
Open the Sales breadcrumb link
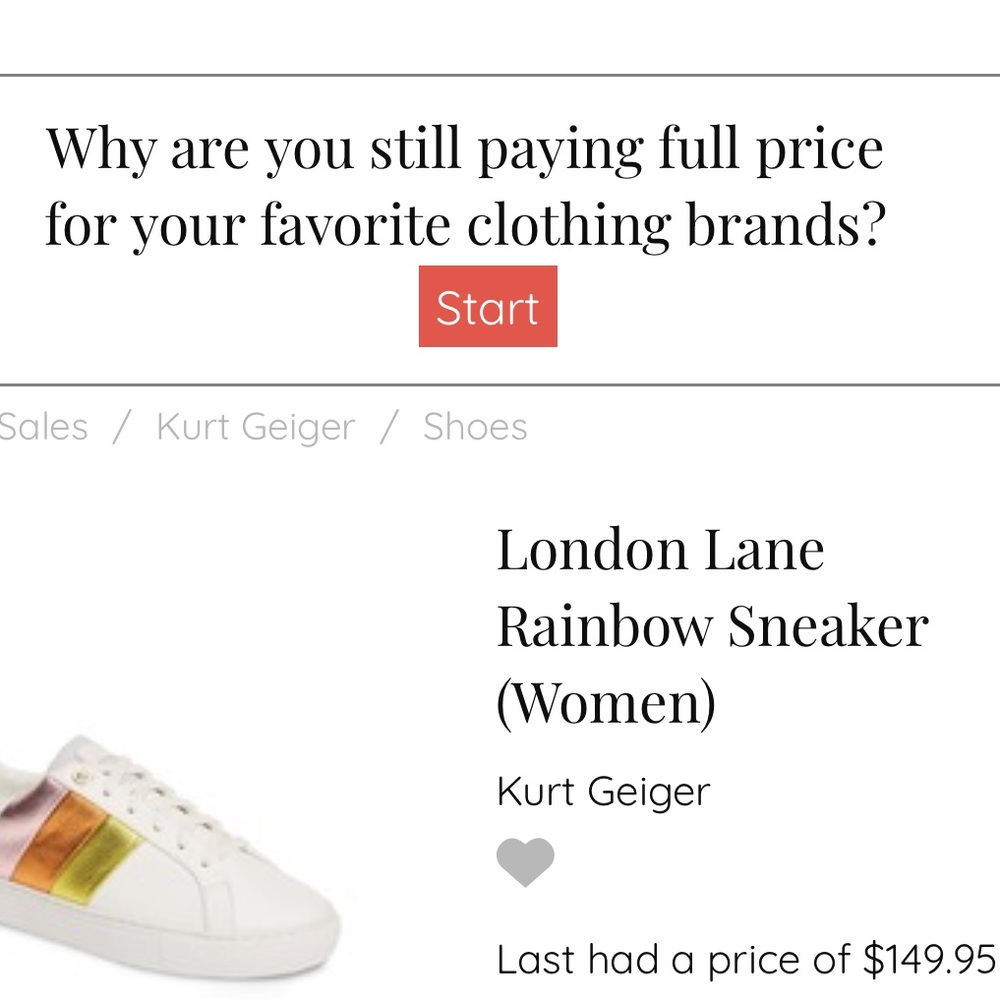(43, 426)
